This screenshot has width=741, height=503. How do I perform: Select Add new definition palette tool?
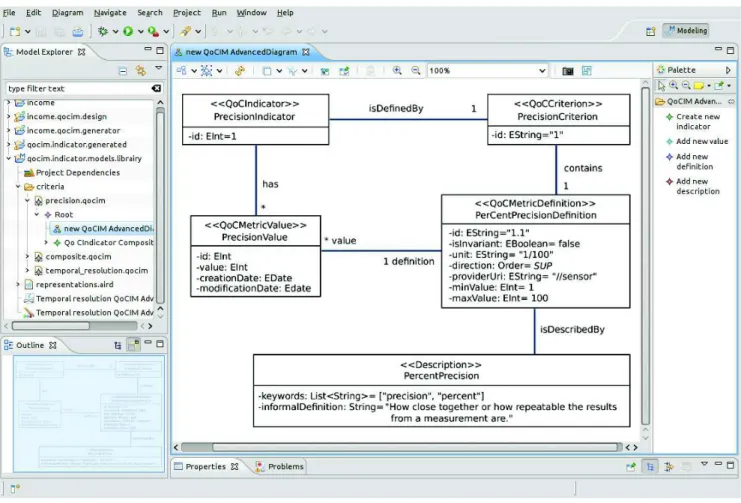coord(689,162)
